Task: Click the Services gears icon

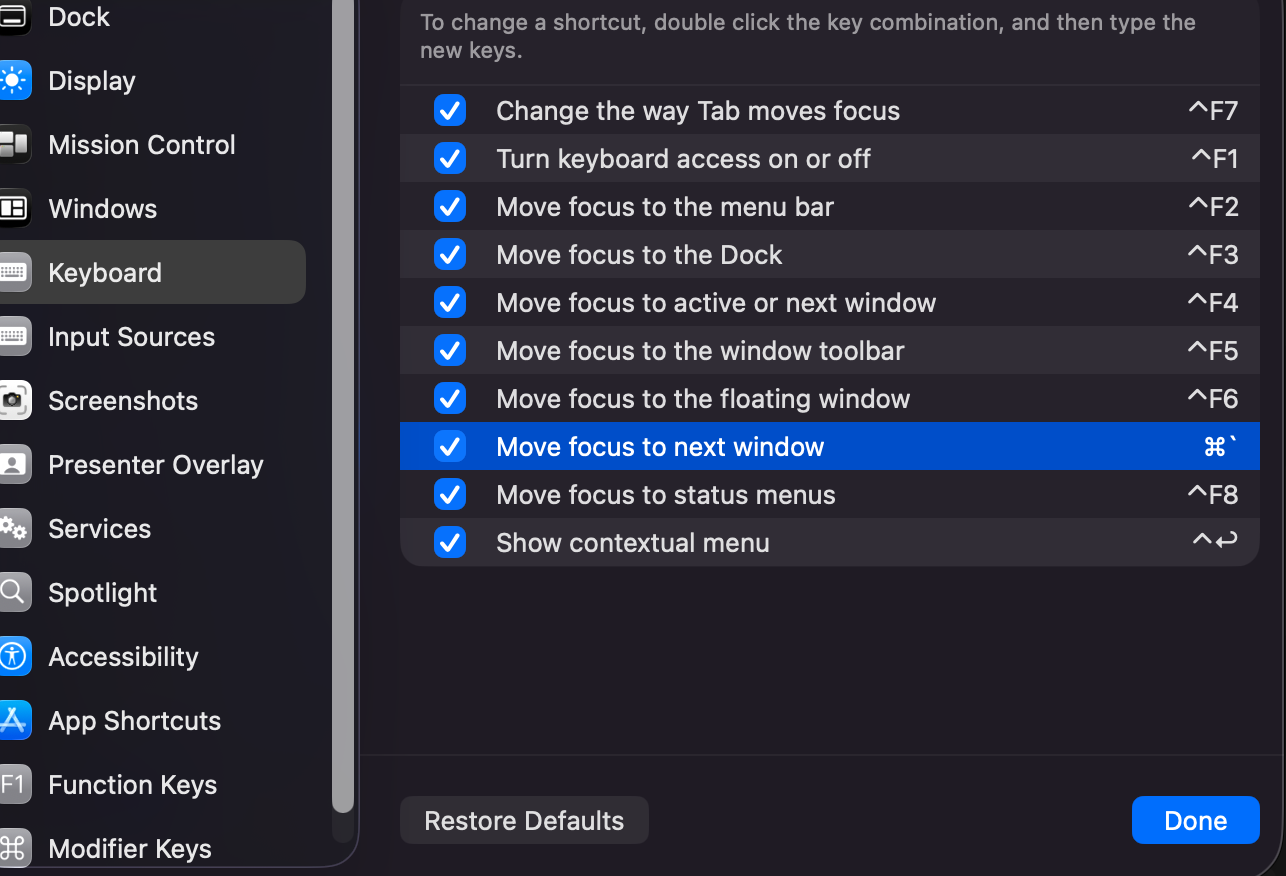Action: click(x=14, y=529)
